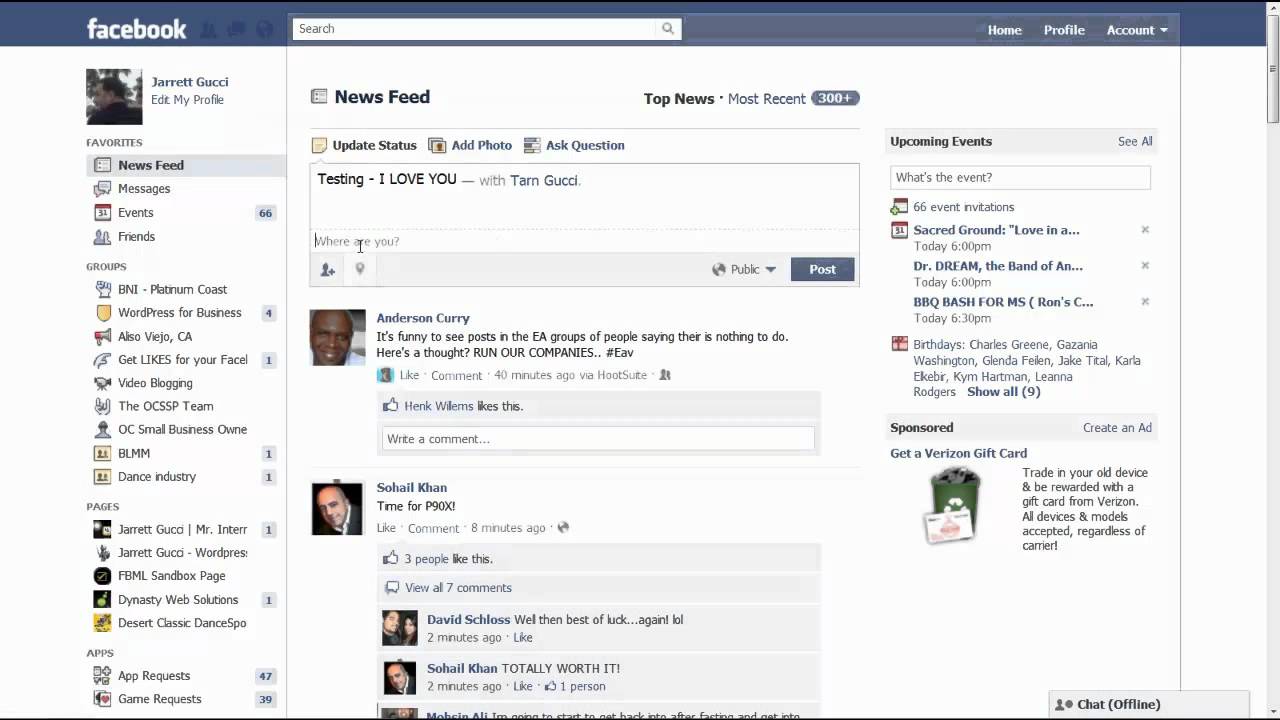Click the Verizon ad image
Viewport: 1280px width, 720px height.
coord(951,506)
